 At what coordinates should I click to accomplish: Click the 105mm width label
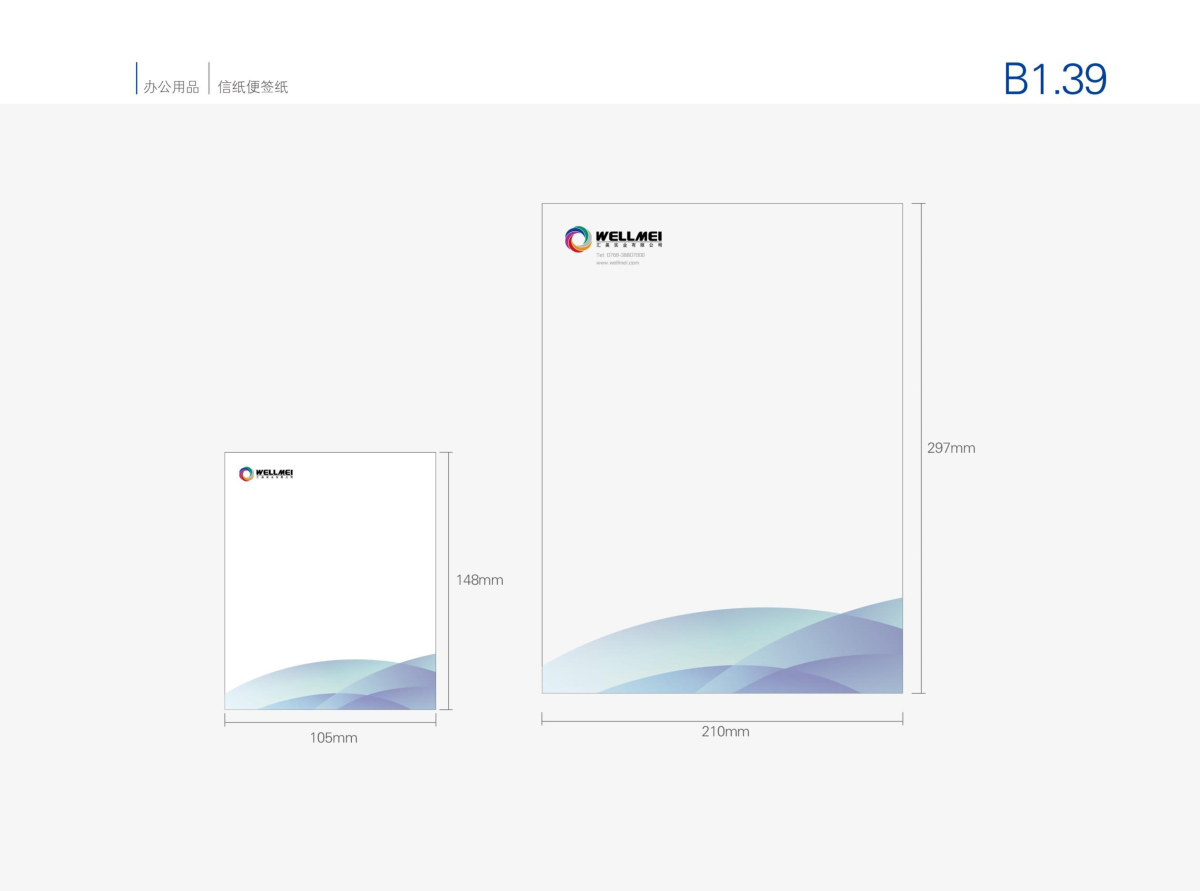coord(333,738)
